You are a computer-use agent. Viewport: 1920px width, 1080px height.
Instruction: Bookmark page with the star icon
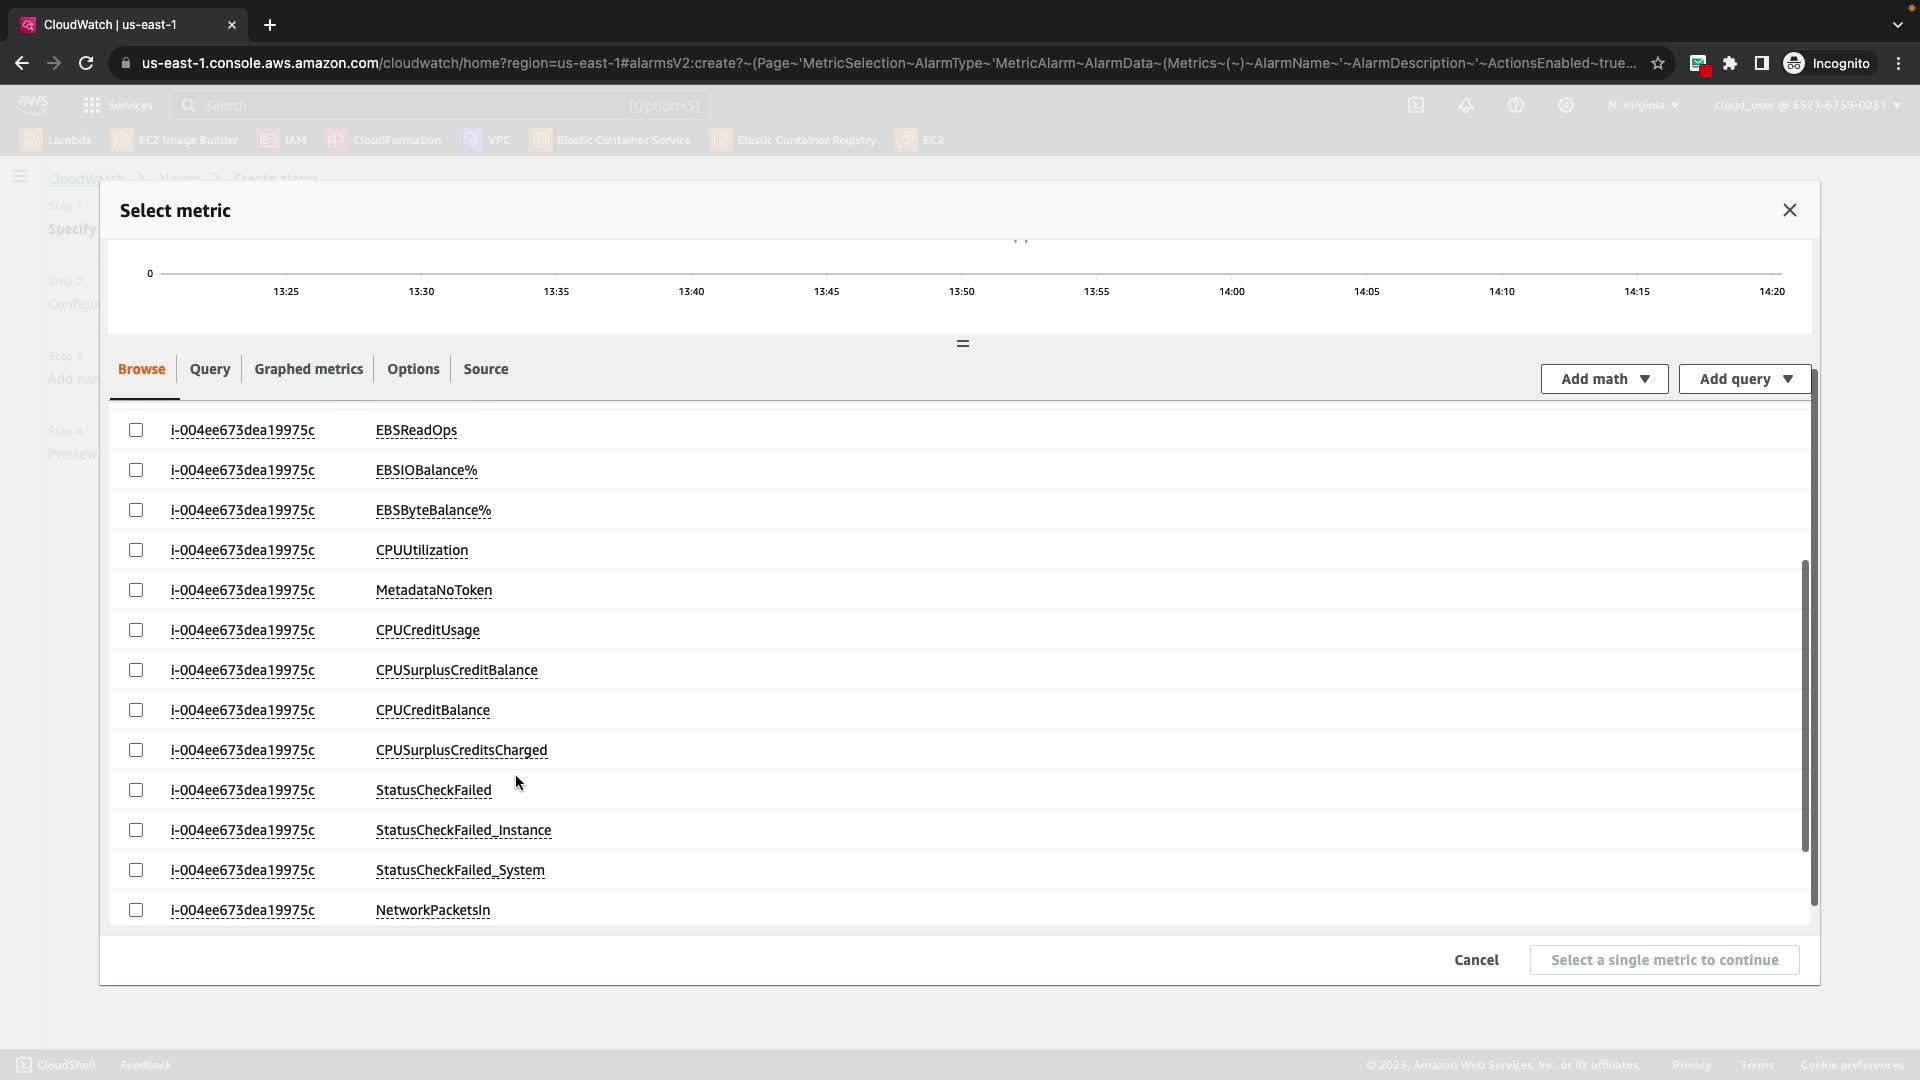[x=1657, y=63]
